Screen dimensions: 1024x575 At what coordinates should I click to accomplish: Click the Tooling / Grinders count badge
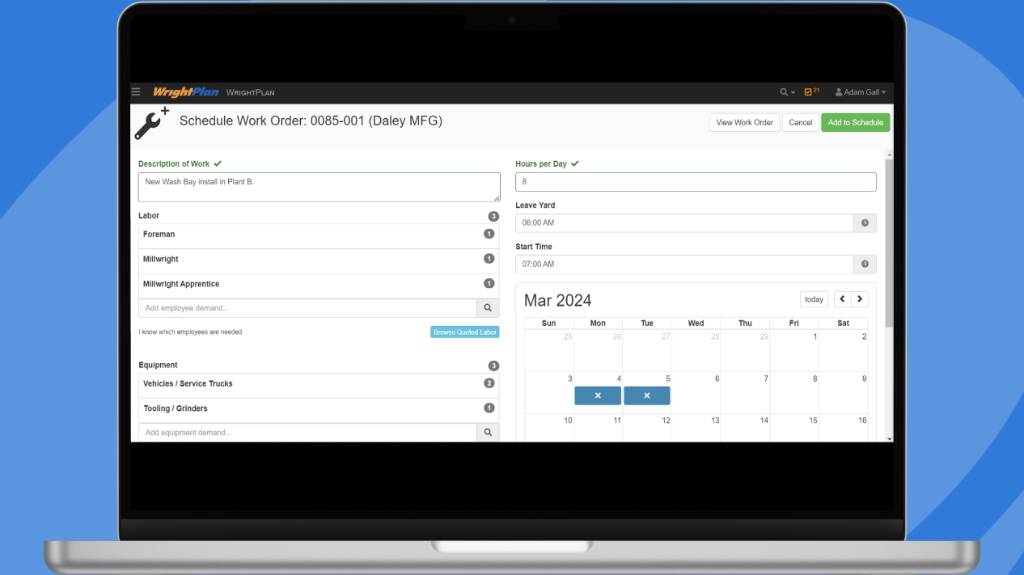488,408
